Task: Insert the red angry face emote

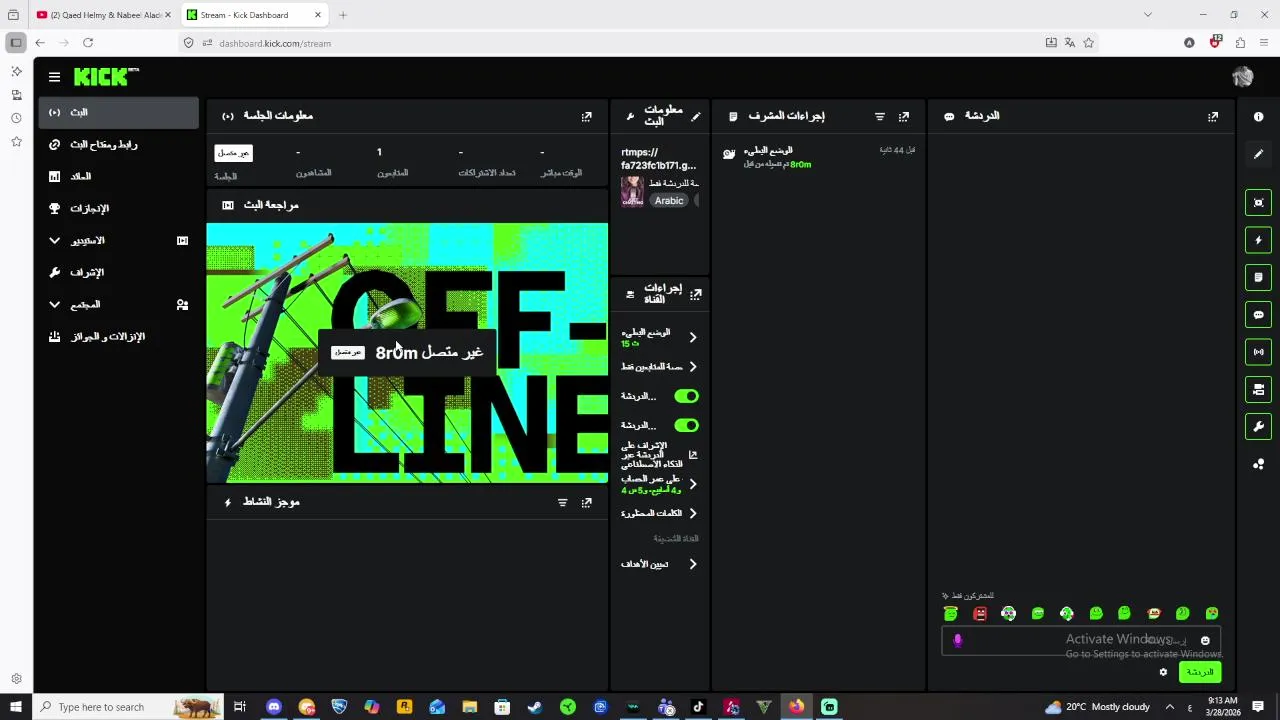Action: 980,614
